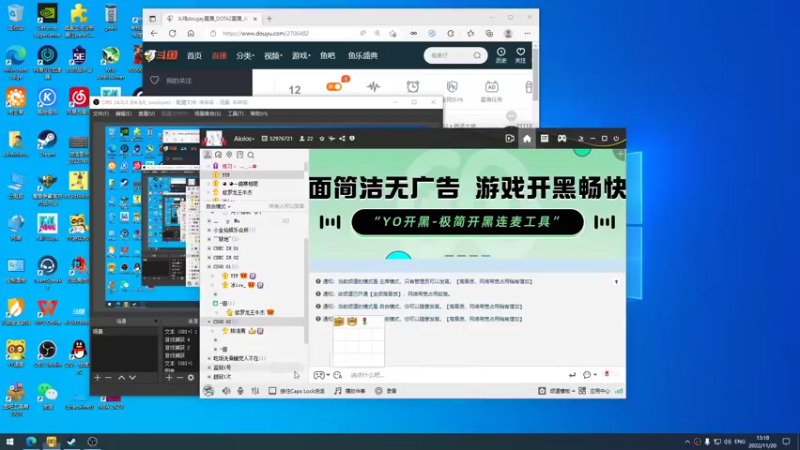Click the YY play accompaniment music note
The height and width of the screenshot is (450, 800).
tap(338, 391)
